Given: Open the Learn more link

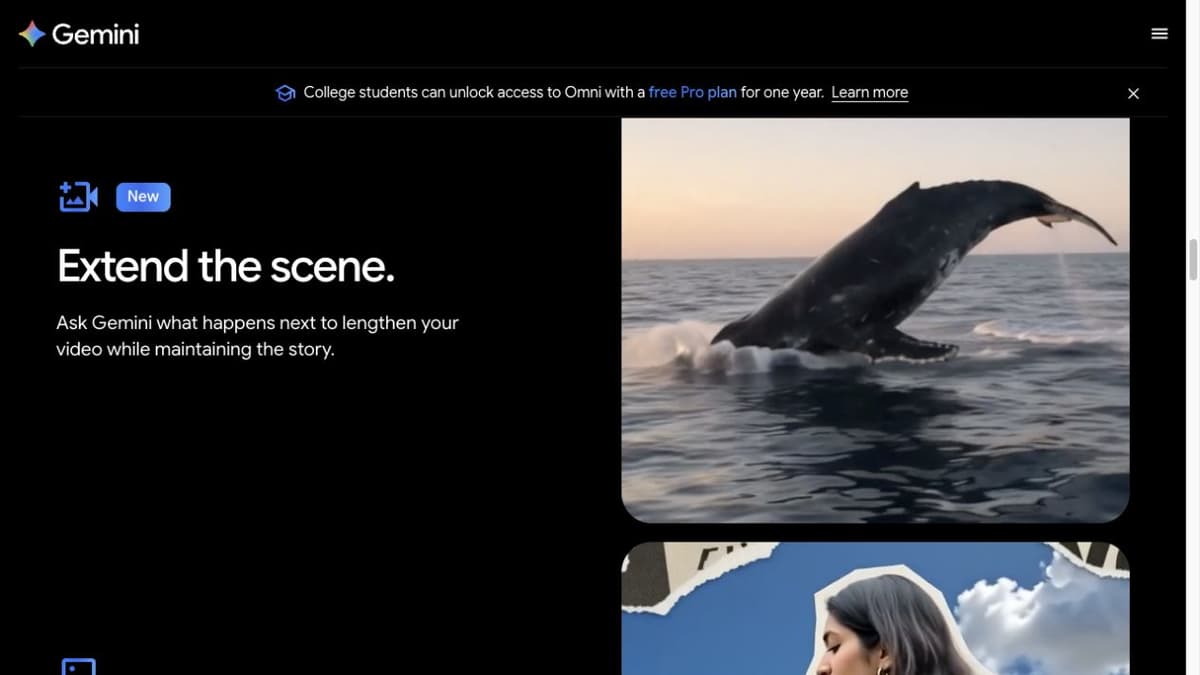Looking at the screenshot, I should pos(869,92).
